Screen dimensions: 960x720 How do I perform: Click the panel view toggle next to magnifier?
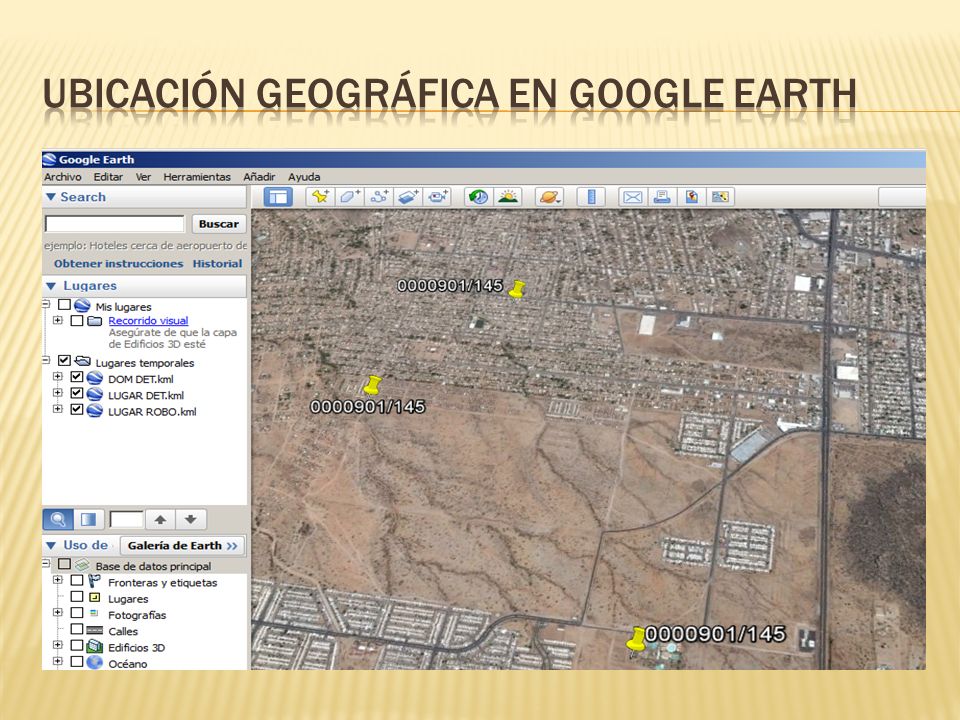88,520
